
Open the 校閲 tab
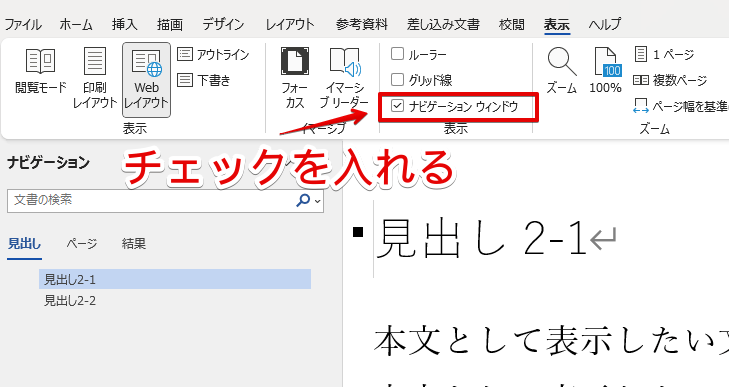[x=511, y=24]
